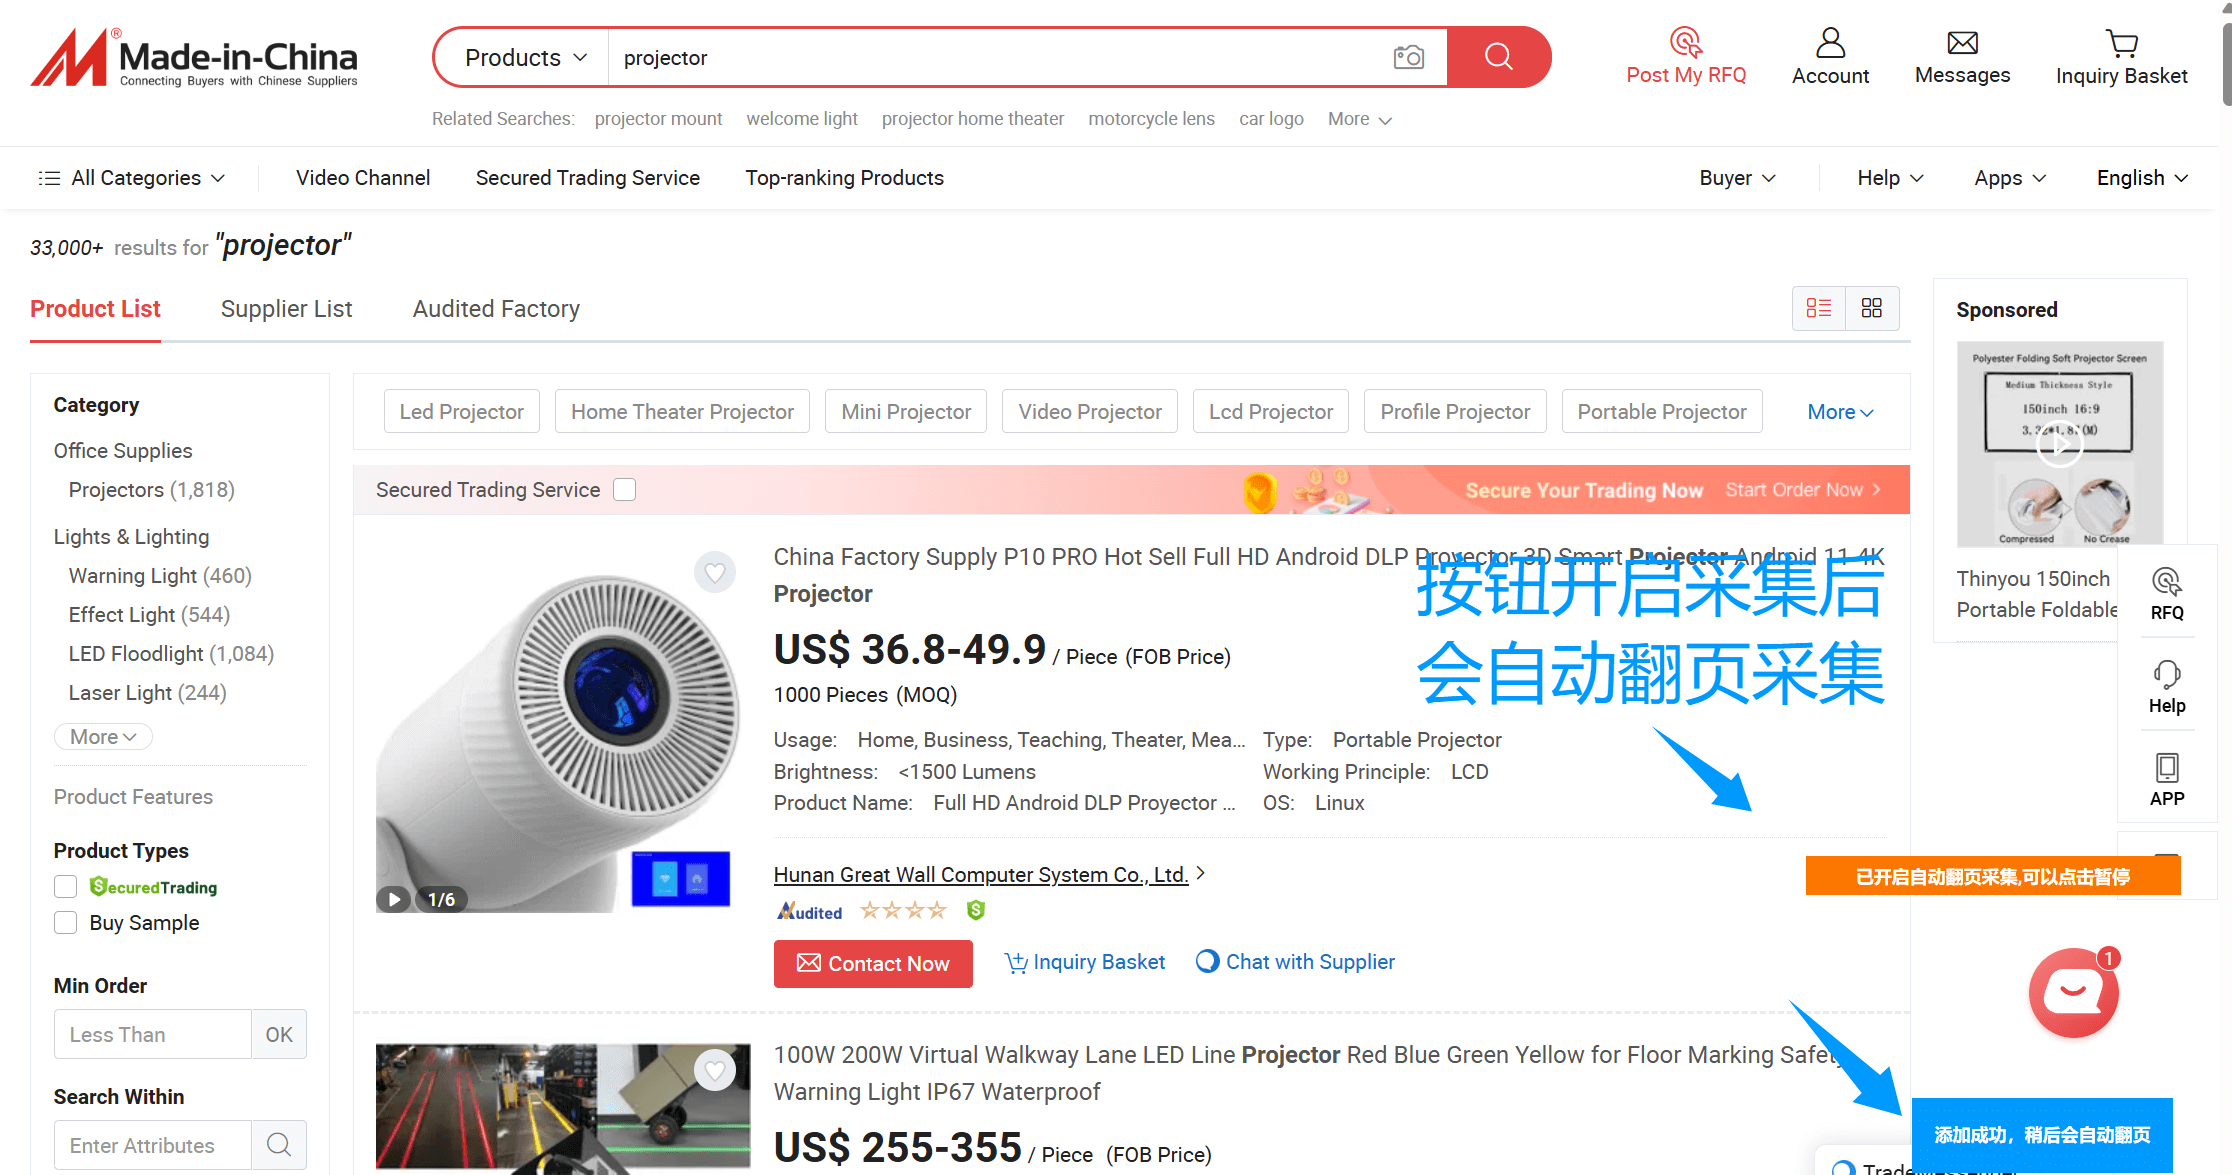This screenshot has height=1175, width=2232.
Task: Click the All Categories menu
Action: [x=131, y=178]
